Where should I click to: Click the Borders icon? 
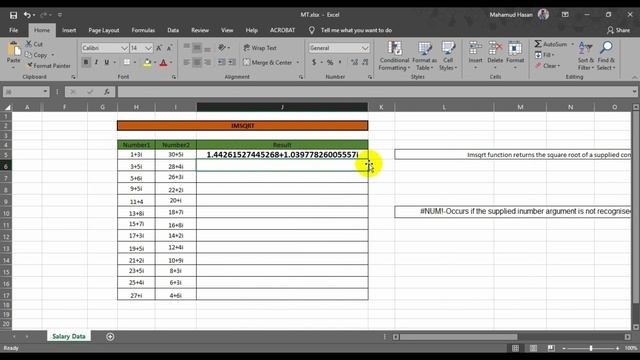click(x=127, y=62)
